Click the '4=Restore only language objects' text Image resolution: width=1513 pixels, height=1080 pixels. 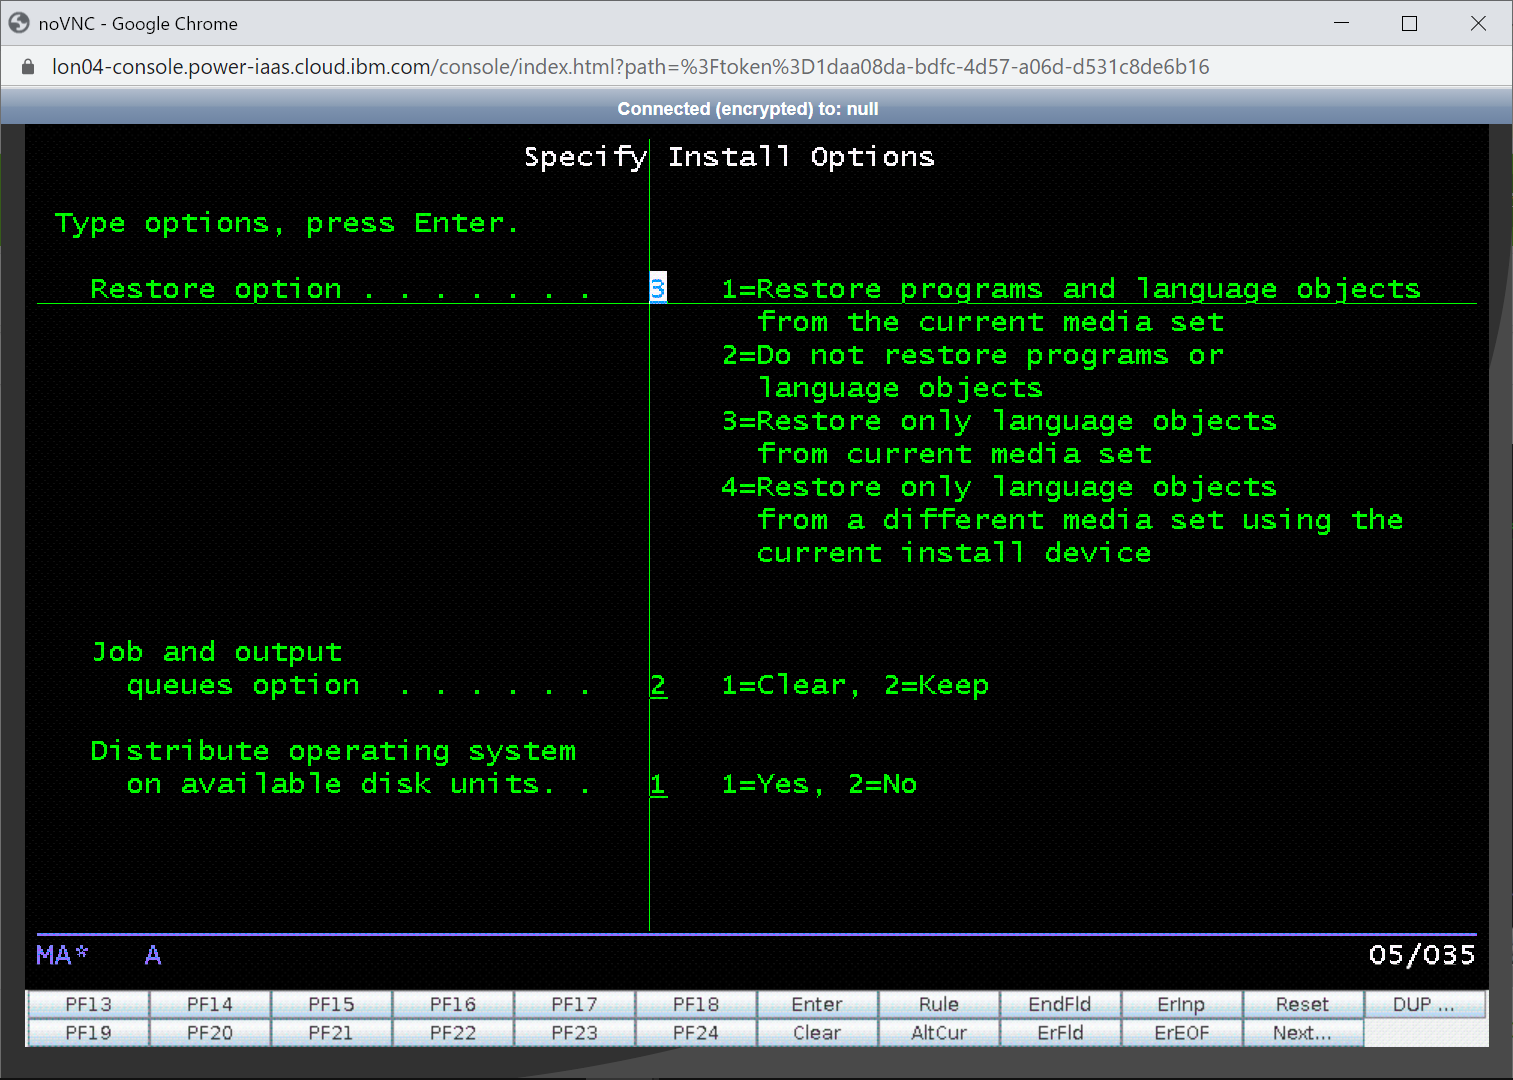coord(999,487)
